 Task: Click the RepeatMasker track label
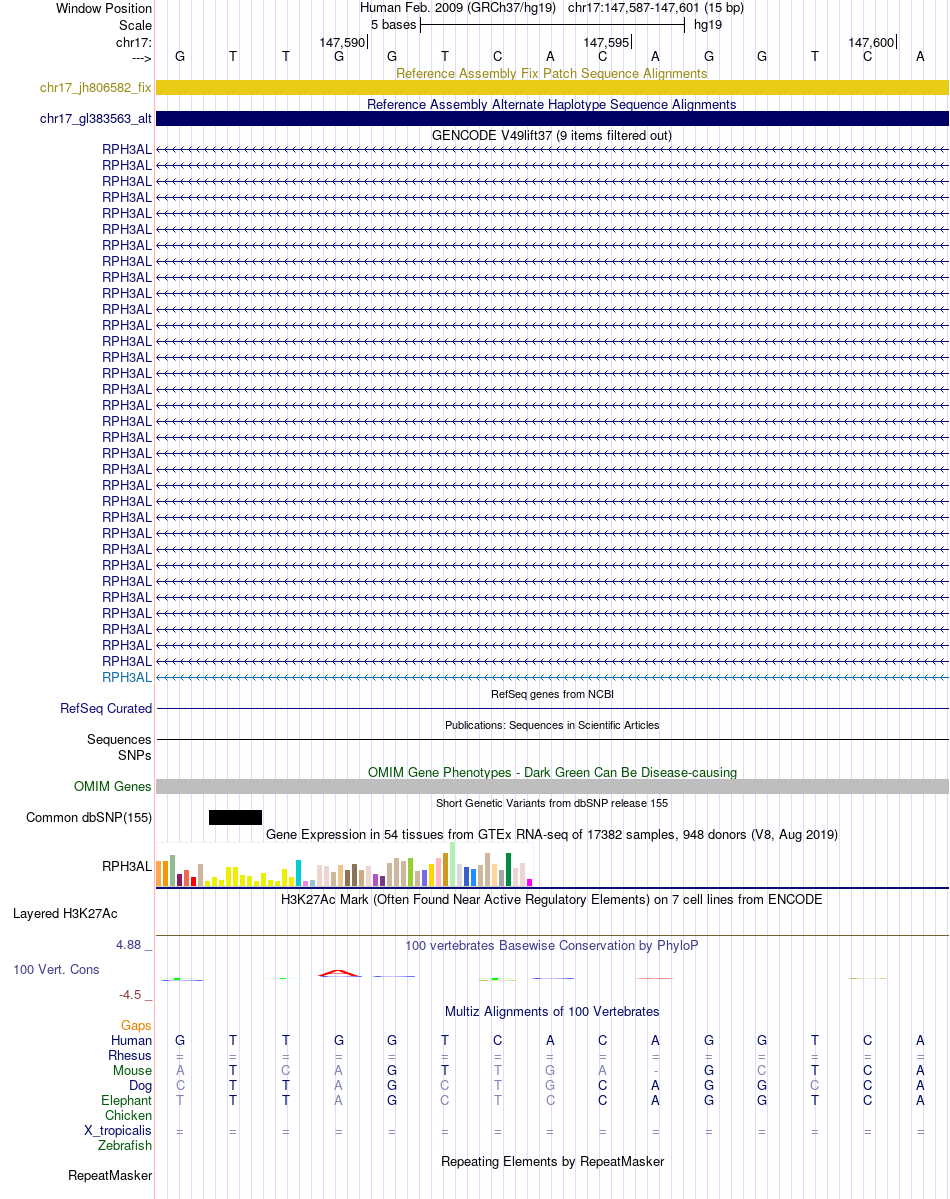coord(110,1175)
